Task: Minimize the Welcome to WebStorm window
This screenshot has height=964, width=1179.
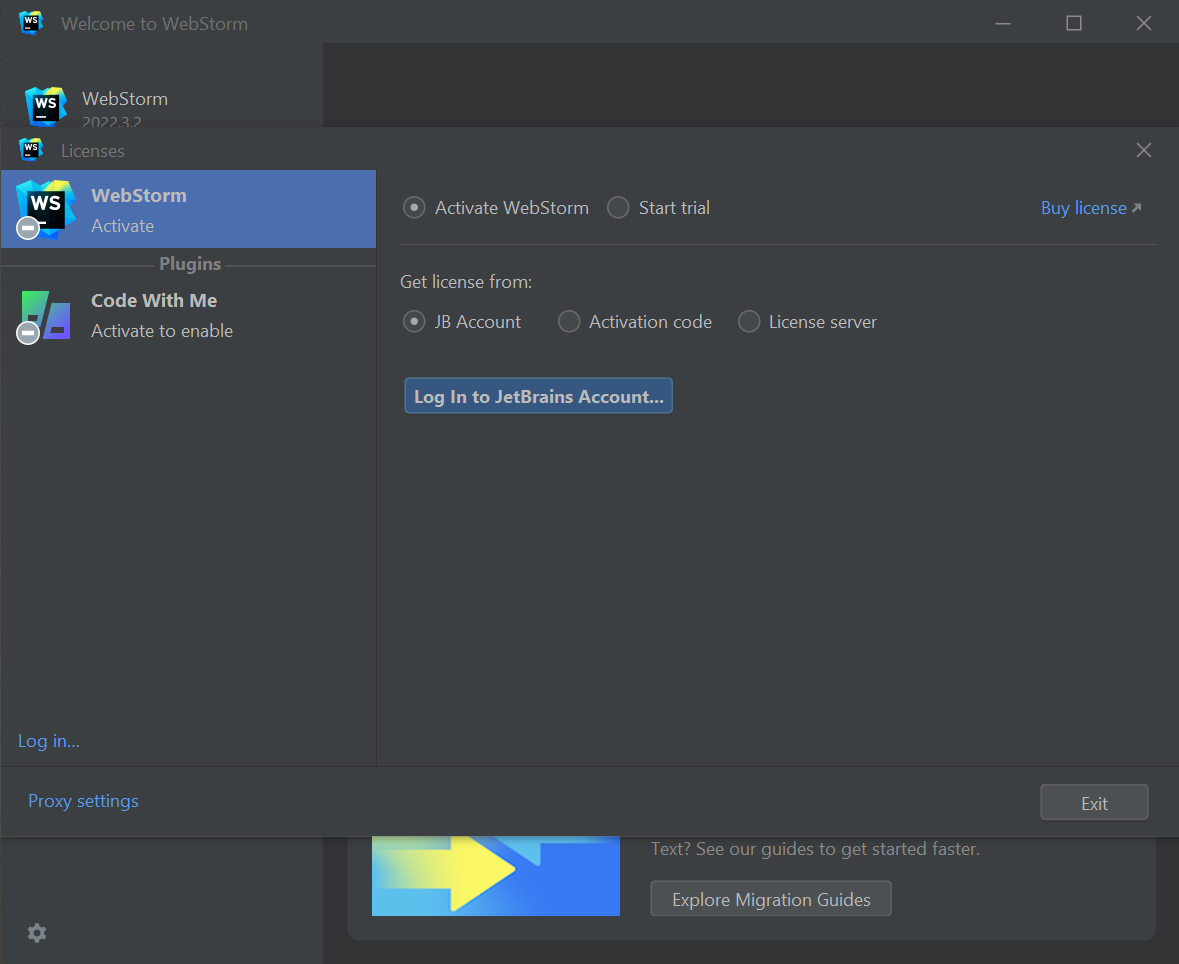Action: [1003, 23]
